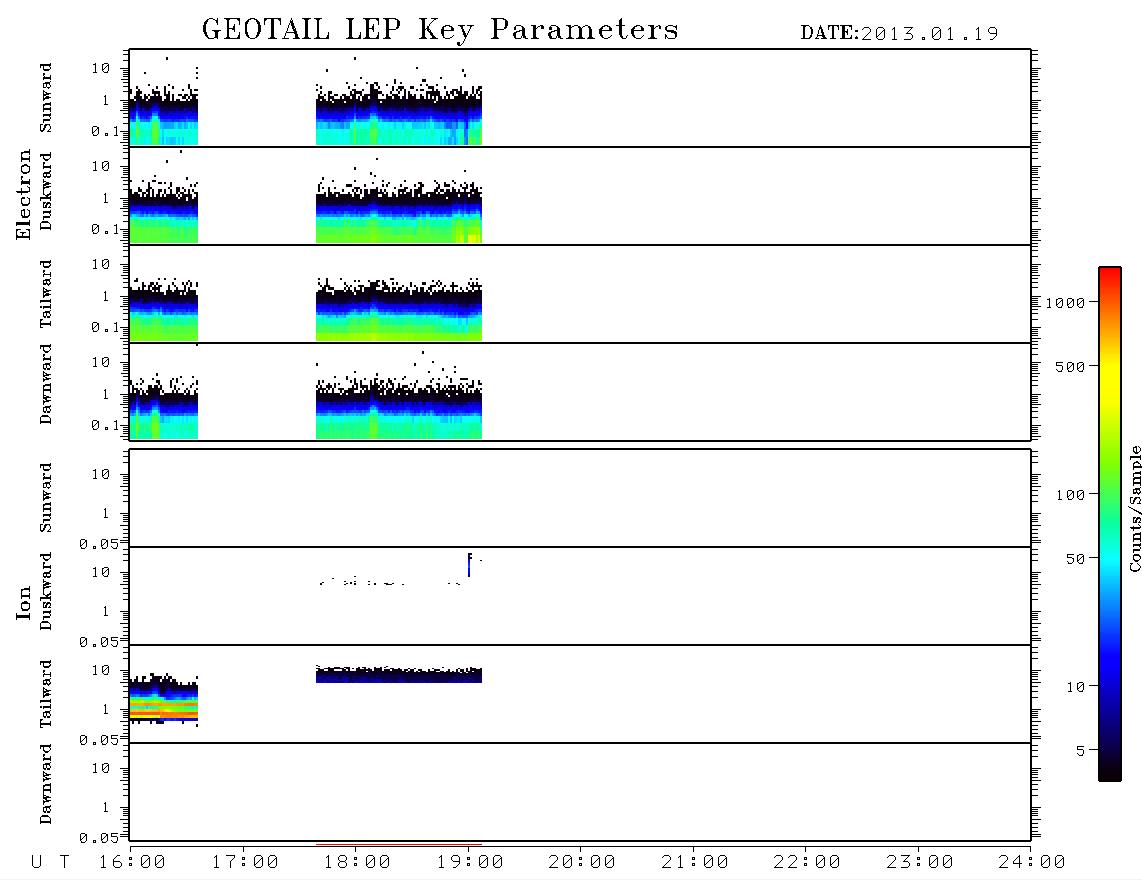
Task: Select the 23:00 time axis label
Action: 920,863
